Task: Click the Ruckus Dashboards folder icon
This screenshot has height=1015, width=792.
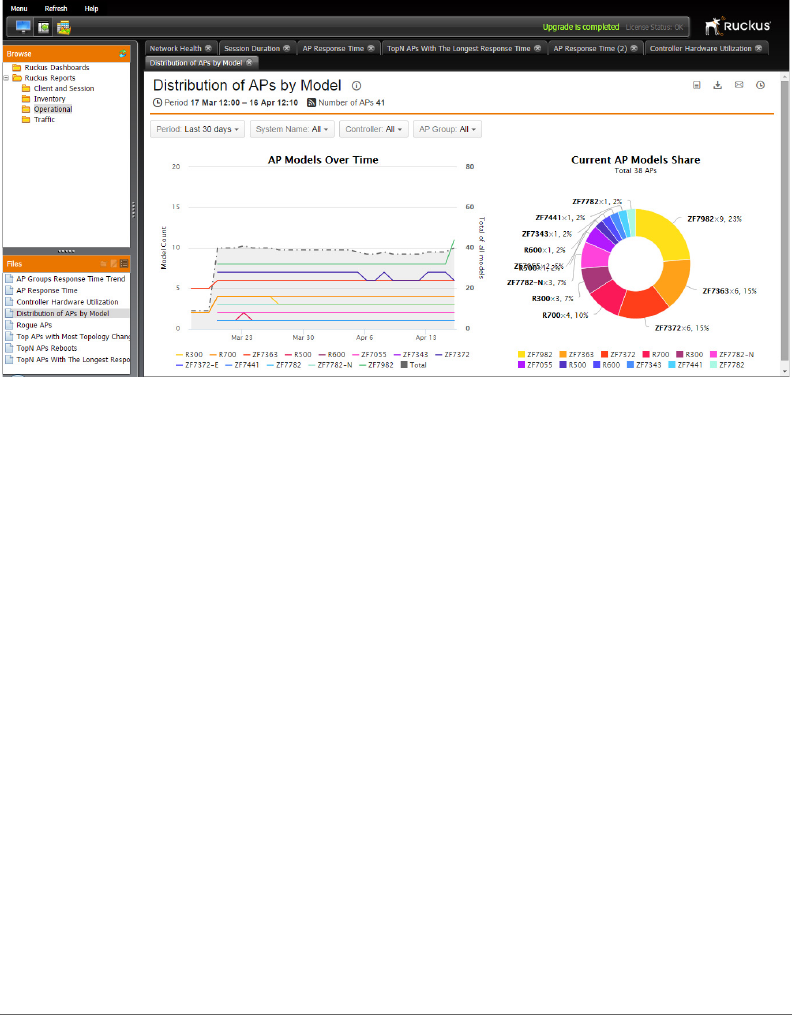Action: click(x=17, y=67)
